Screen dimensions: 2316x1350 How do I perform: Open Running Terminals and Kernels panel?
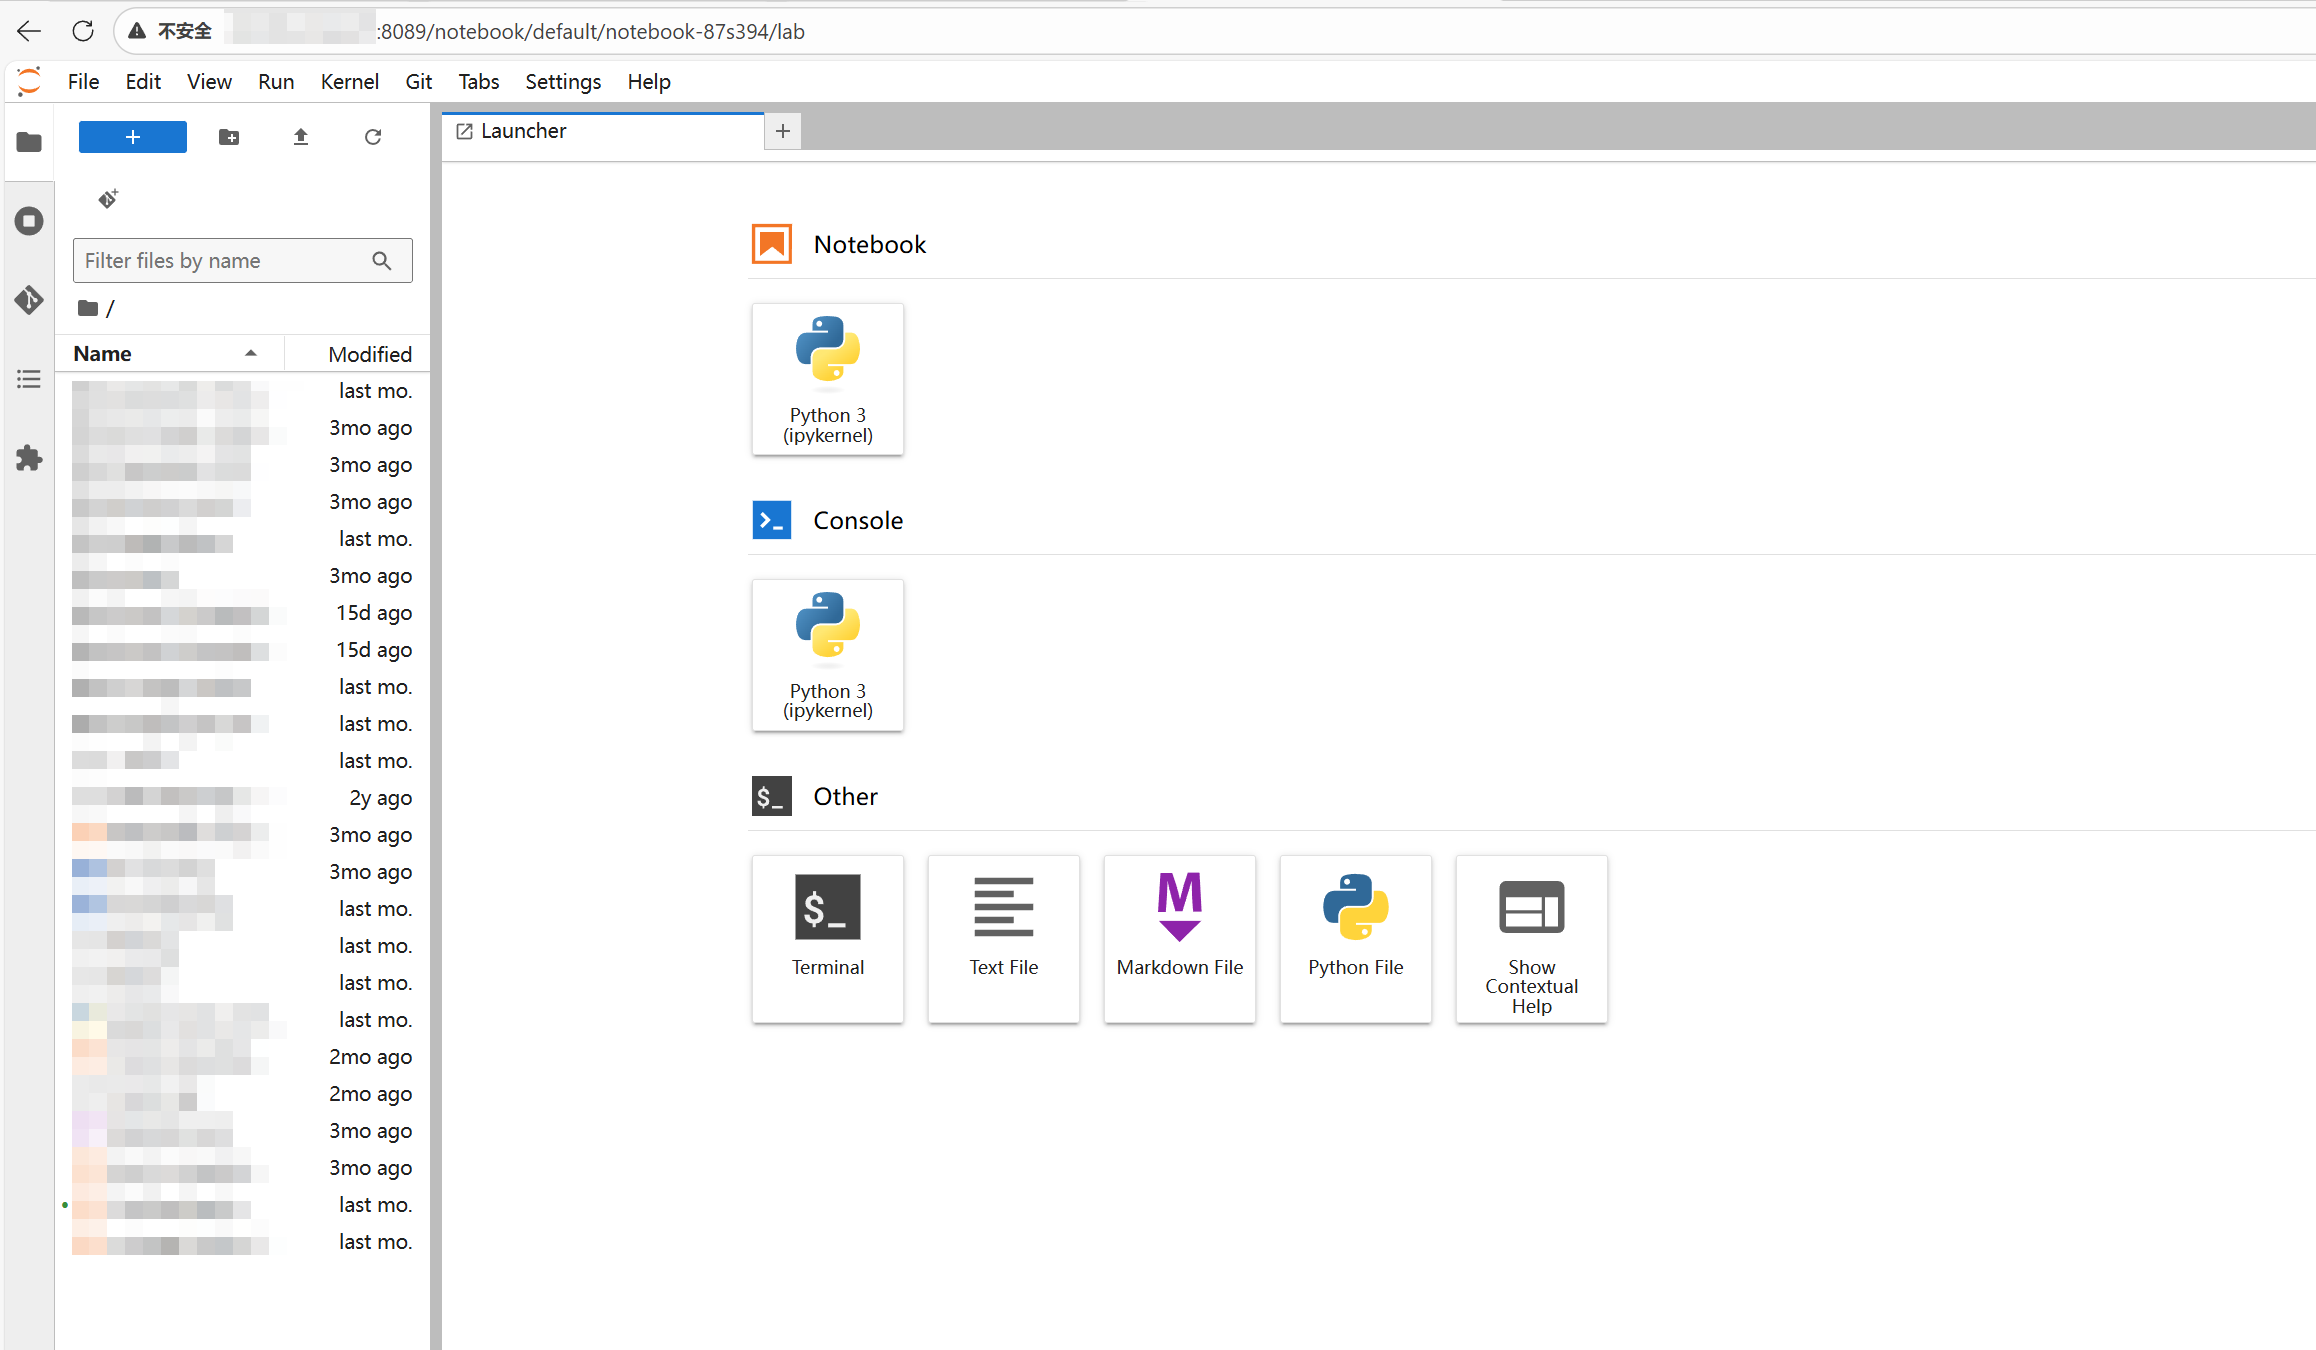[29, 221]
